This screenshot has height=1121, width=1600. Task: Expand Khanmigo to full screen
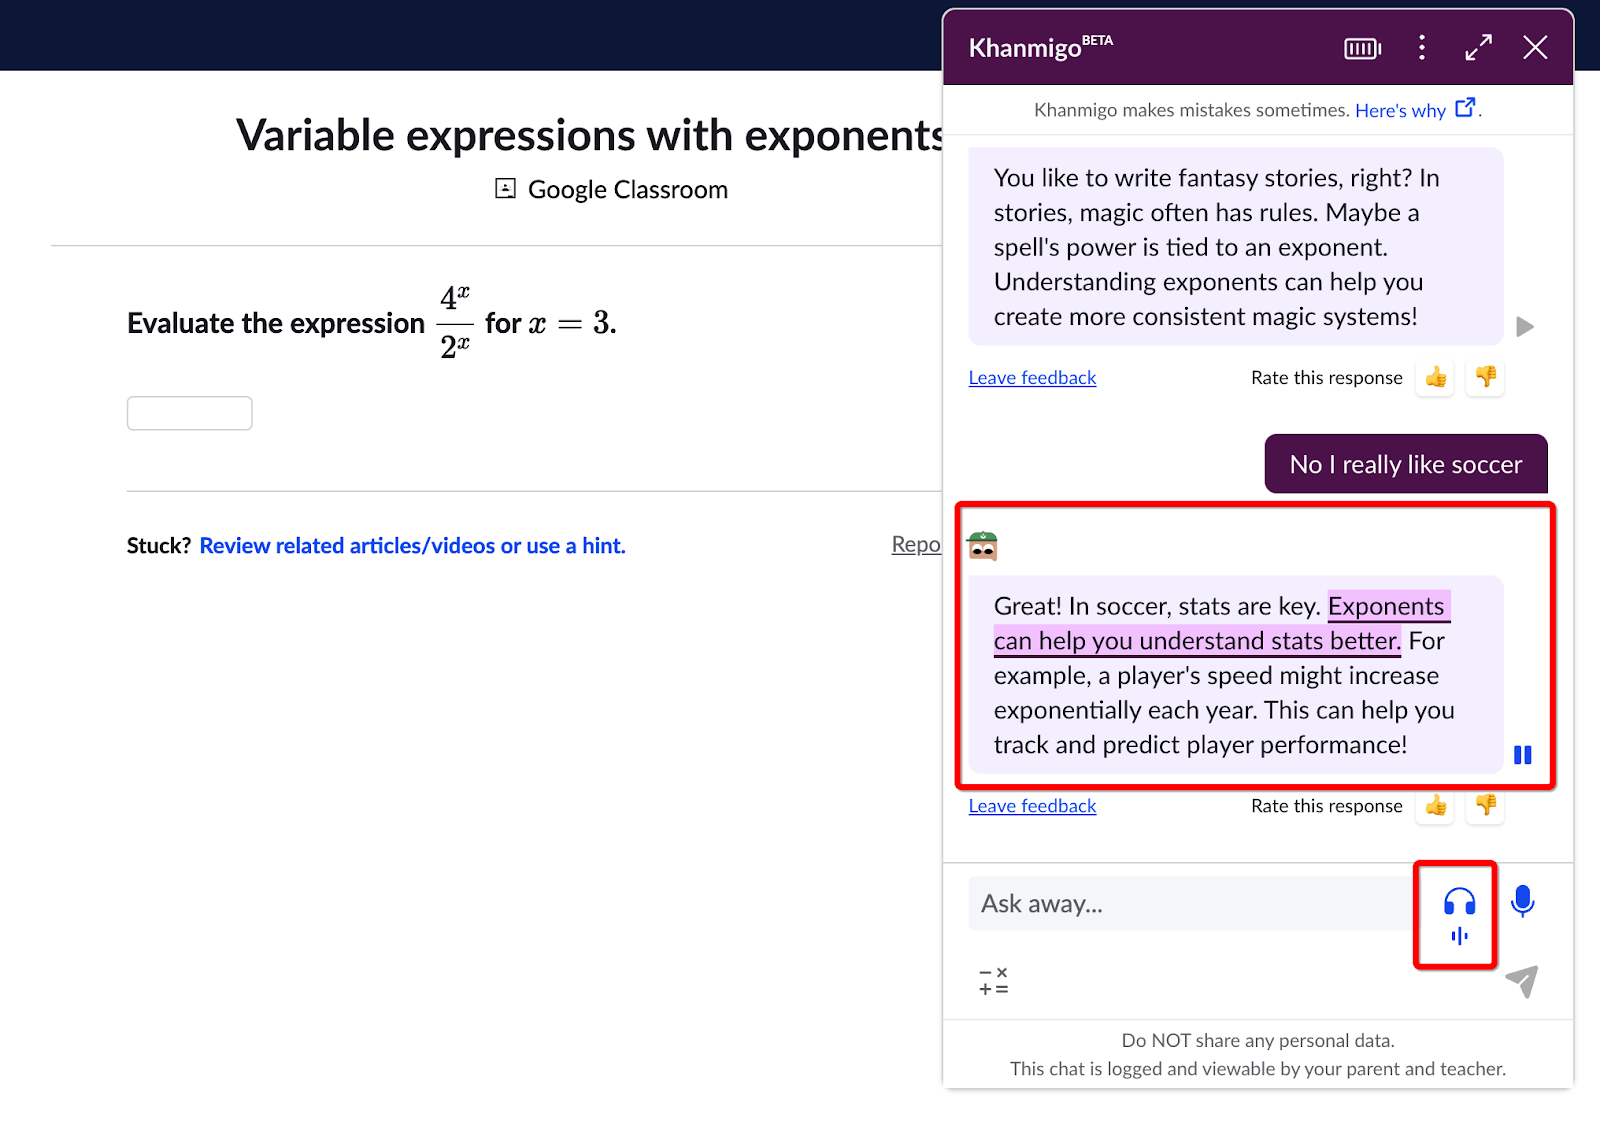(x=1478, y=47)
